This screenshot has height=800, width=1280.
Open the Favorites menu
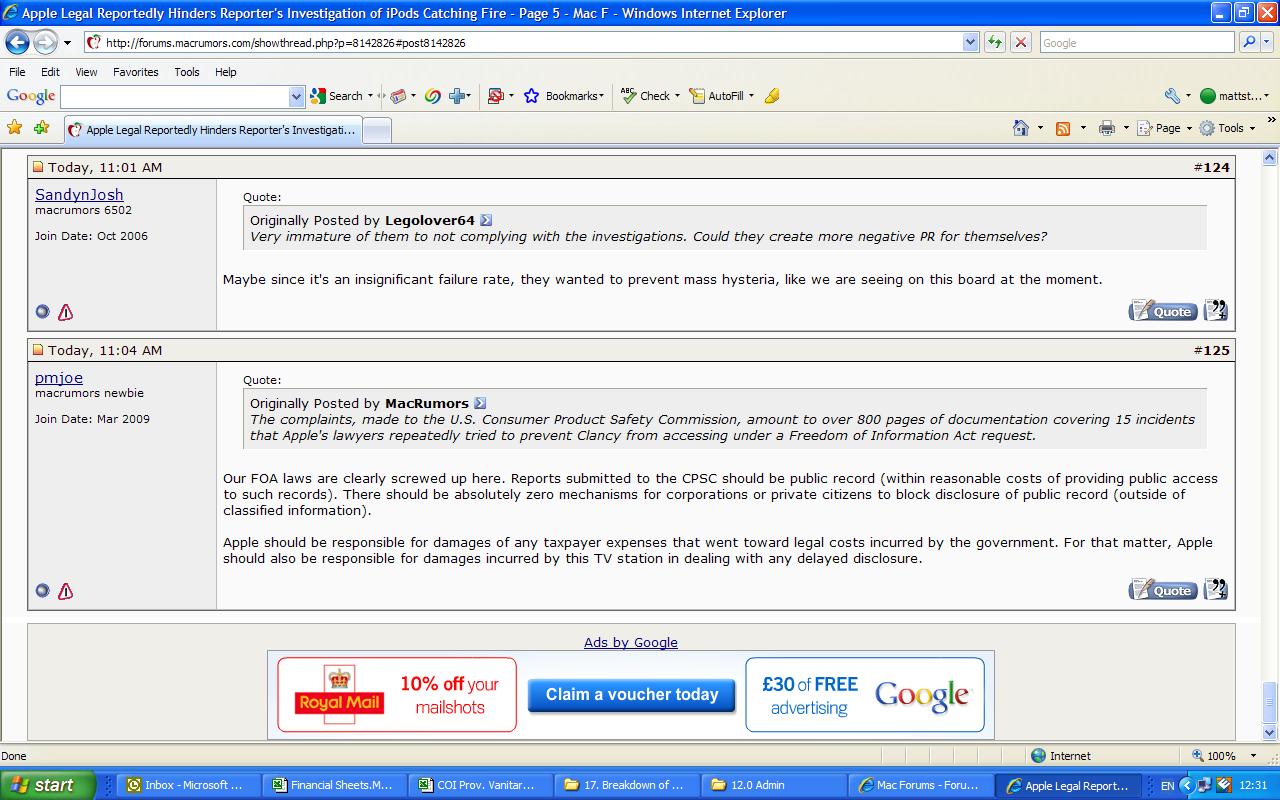[136, 72]
